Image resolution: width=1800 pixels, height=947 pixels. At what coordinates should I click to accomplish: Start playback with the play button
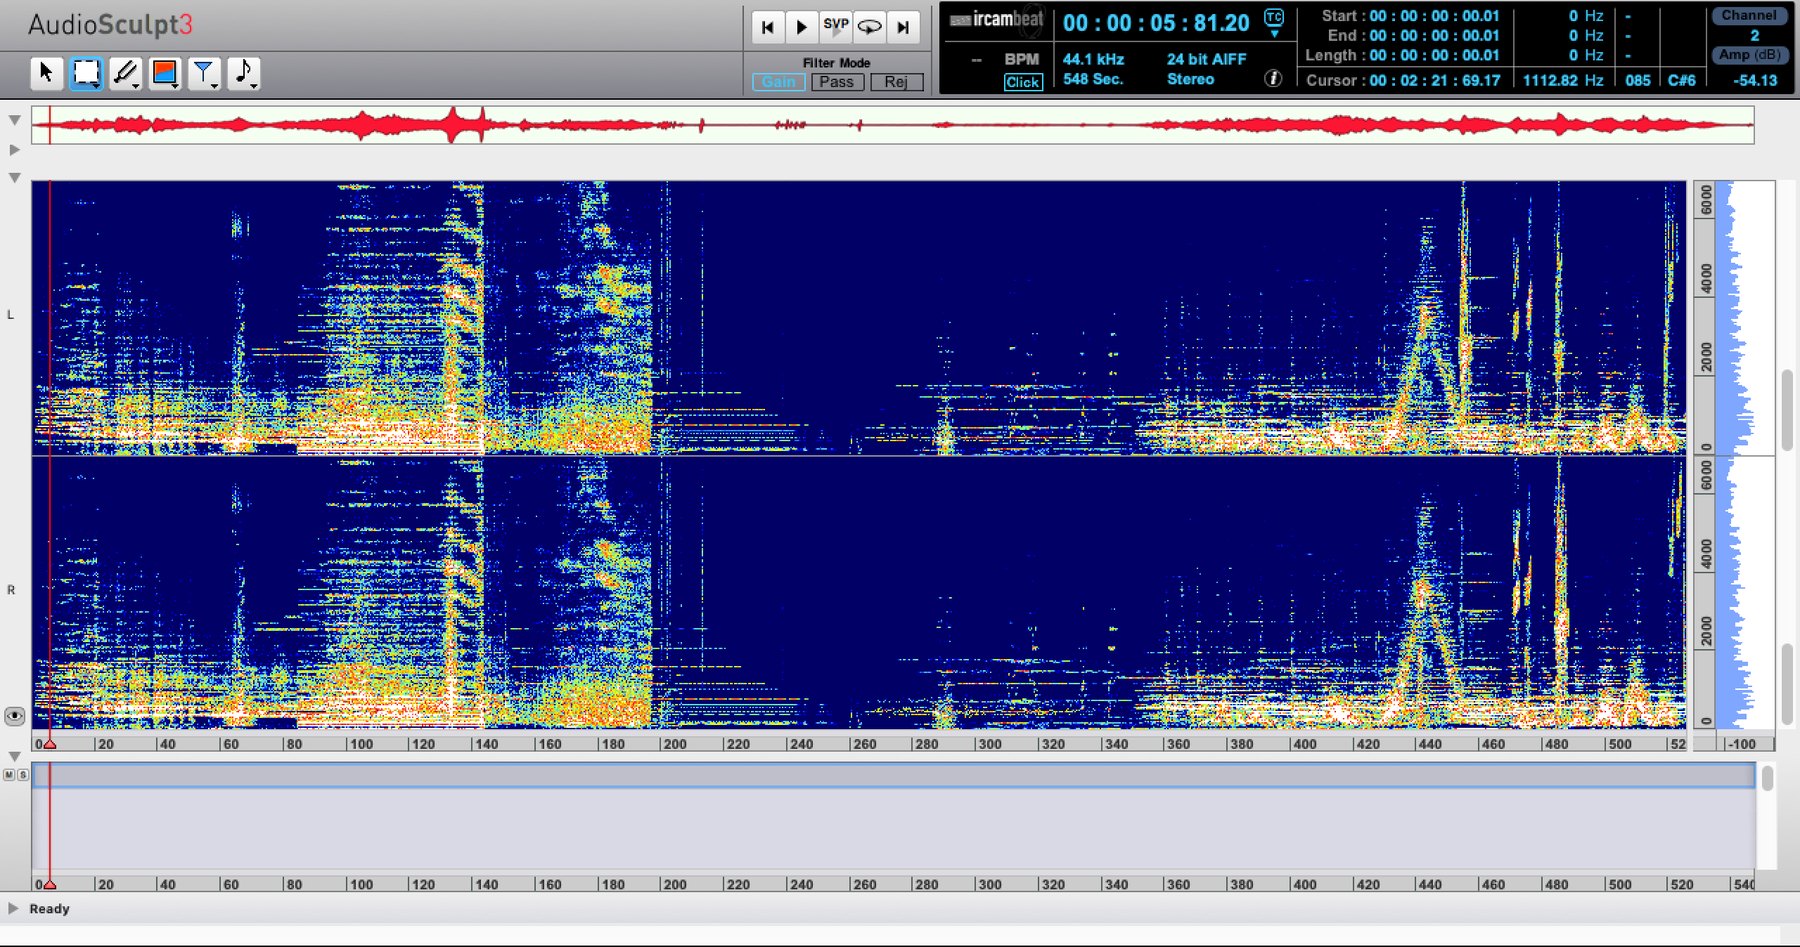pos(801,28)
